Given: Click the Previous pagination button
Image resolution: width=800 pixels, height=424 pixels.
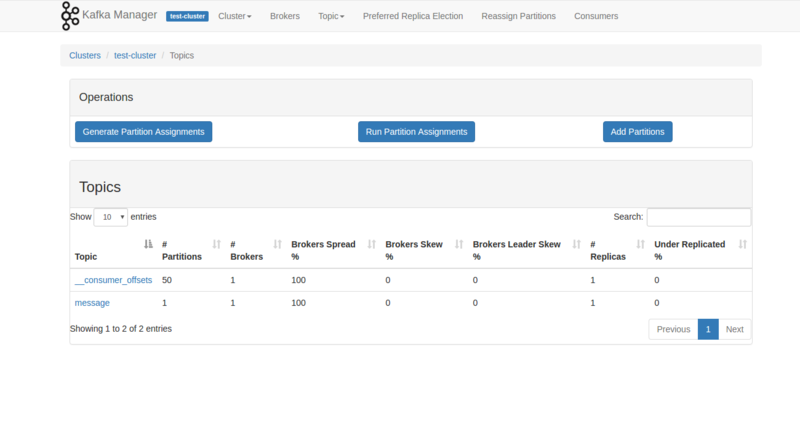Looking at the screenshot, I should click(x=673, y=329).
